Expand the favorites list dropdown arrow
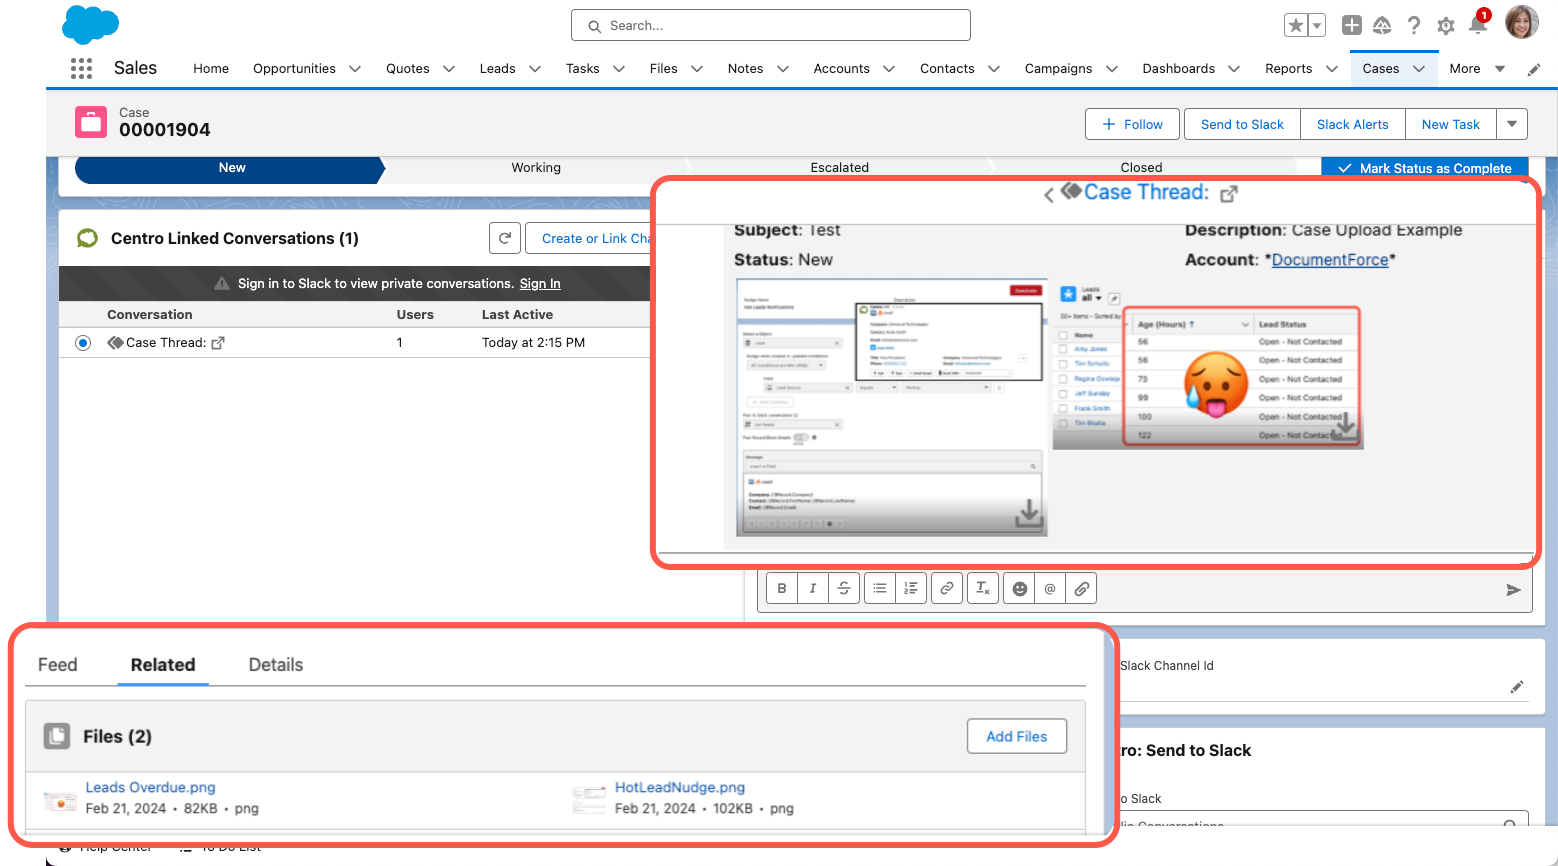The image size is (1558, 866). (1317, 25)
